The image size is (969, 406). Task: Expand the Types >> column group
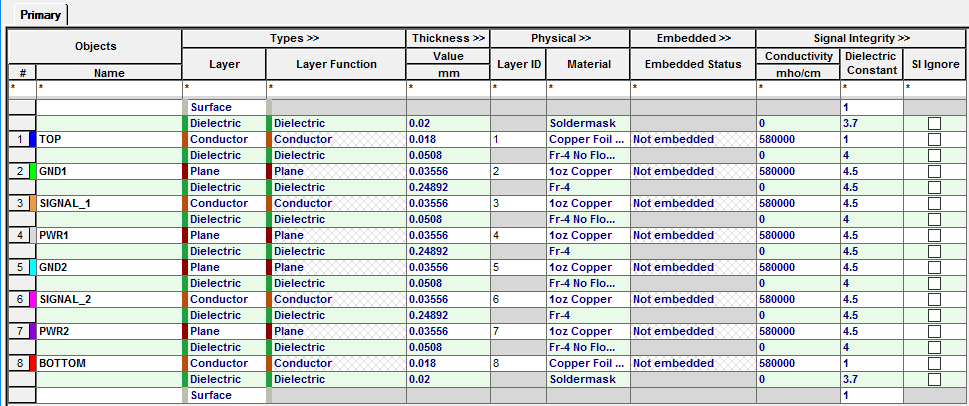point(294,38)
